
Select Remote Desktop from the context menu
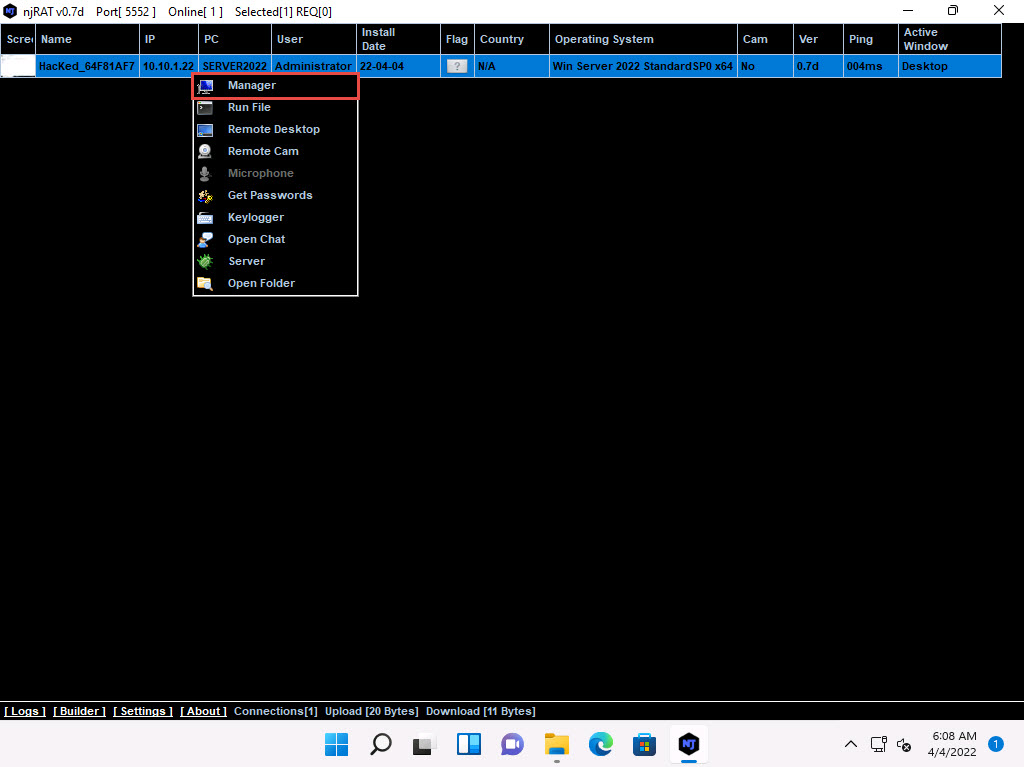pyautogui.click(x=273, y=130)
